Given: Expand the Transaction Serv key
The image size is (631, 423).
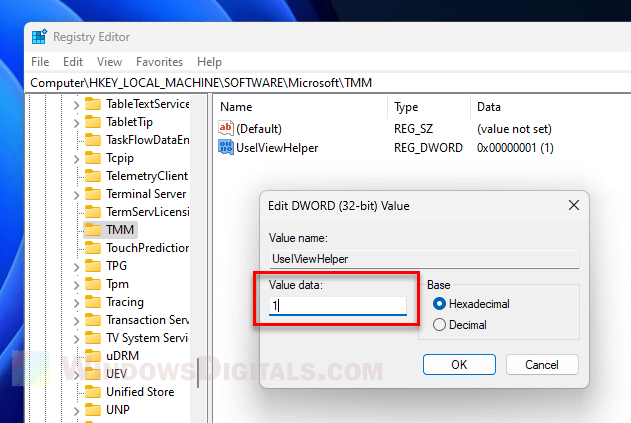Looking at the screenshot, I should (76, 321).
